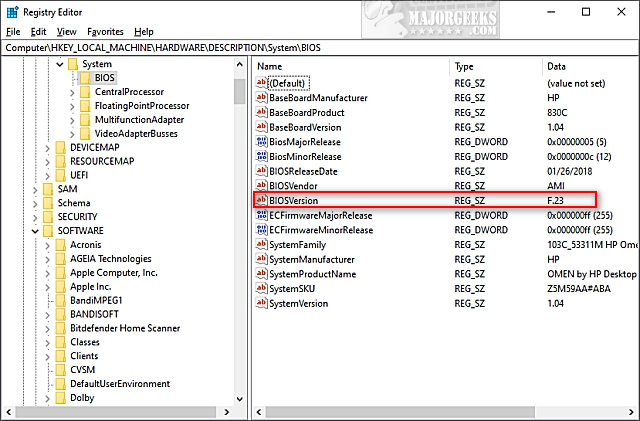Expand the RESOURCEMAP key
Viewport: 640px width, 421px height.
(48, 162)
